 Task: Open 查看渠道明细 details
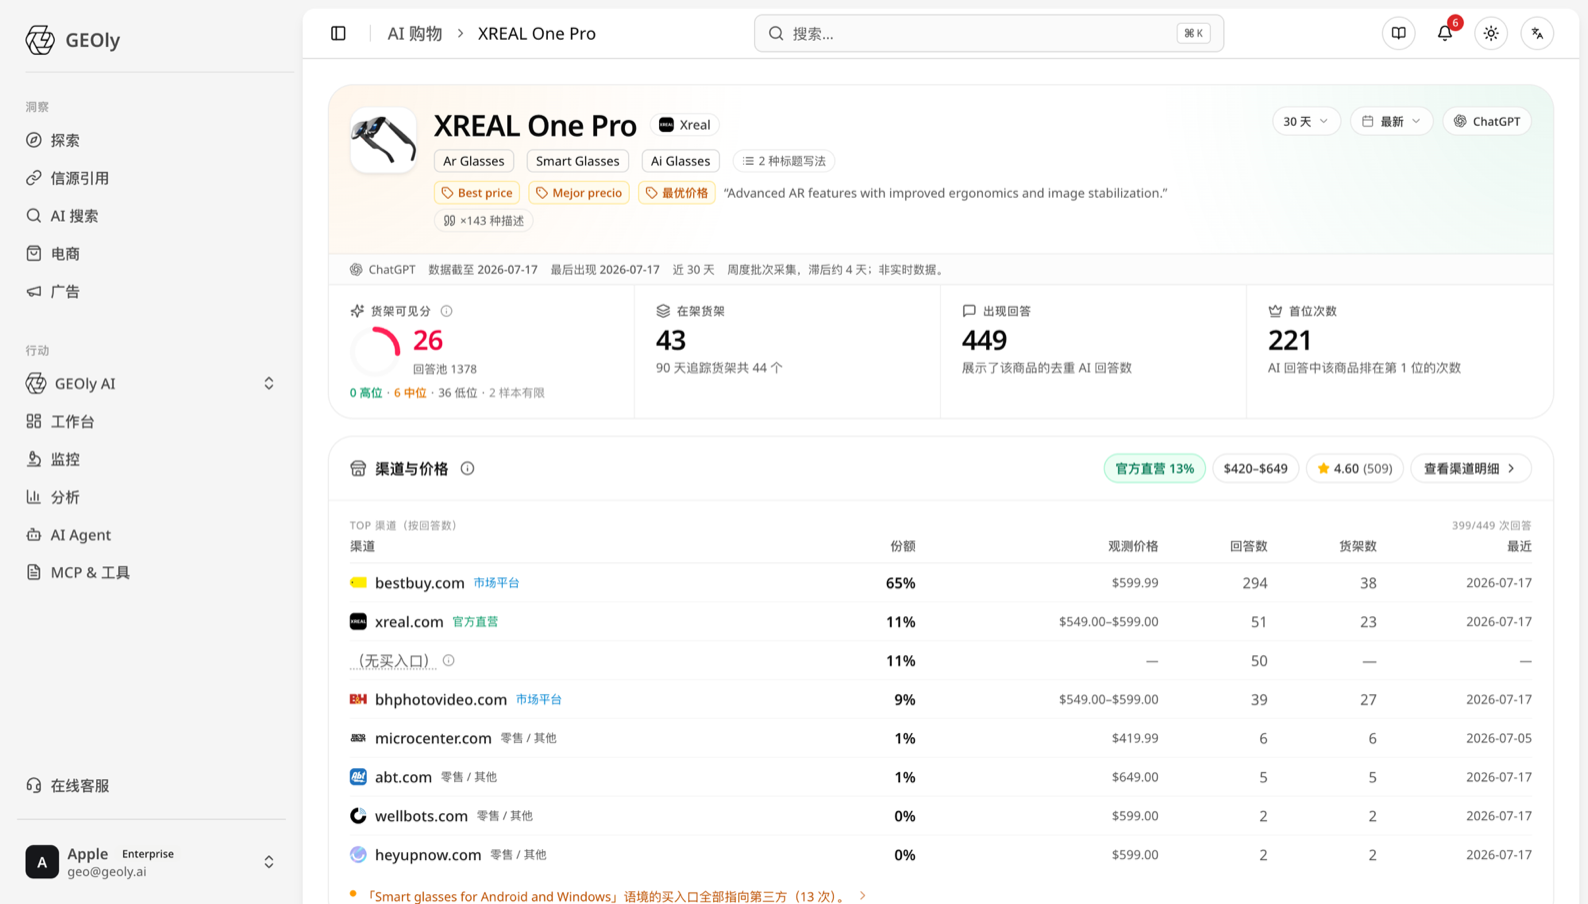tap(1470, 468)
